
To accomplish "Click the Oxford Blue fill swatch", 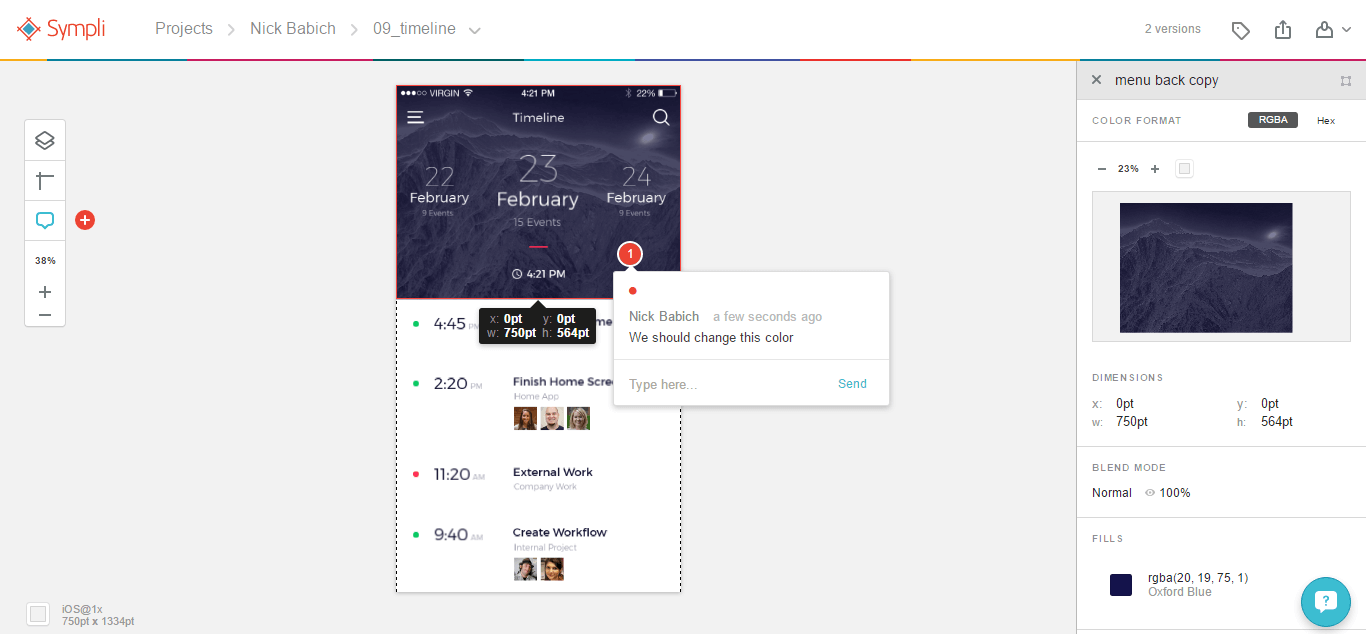I will [1121, 585].
